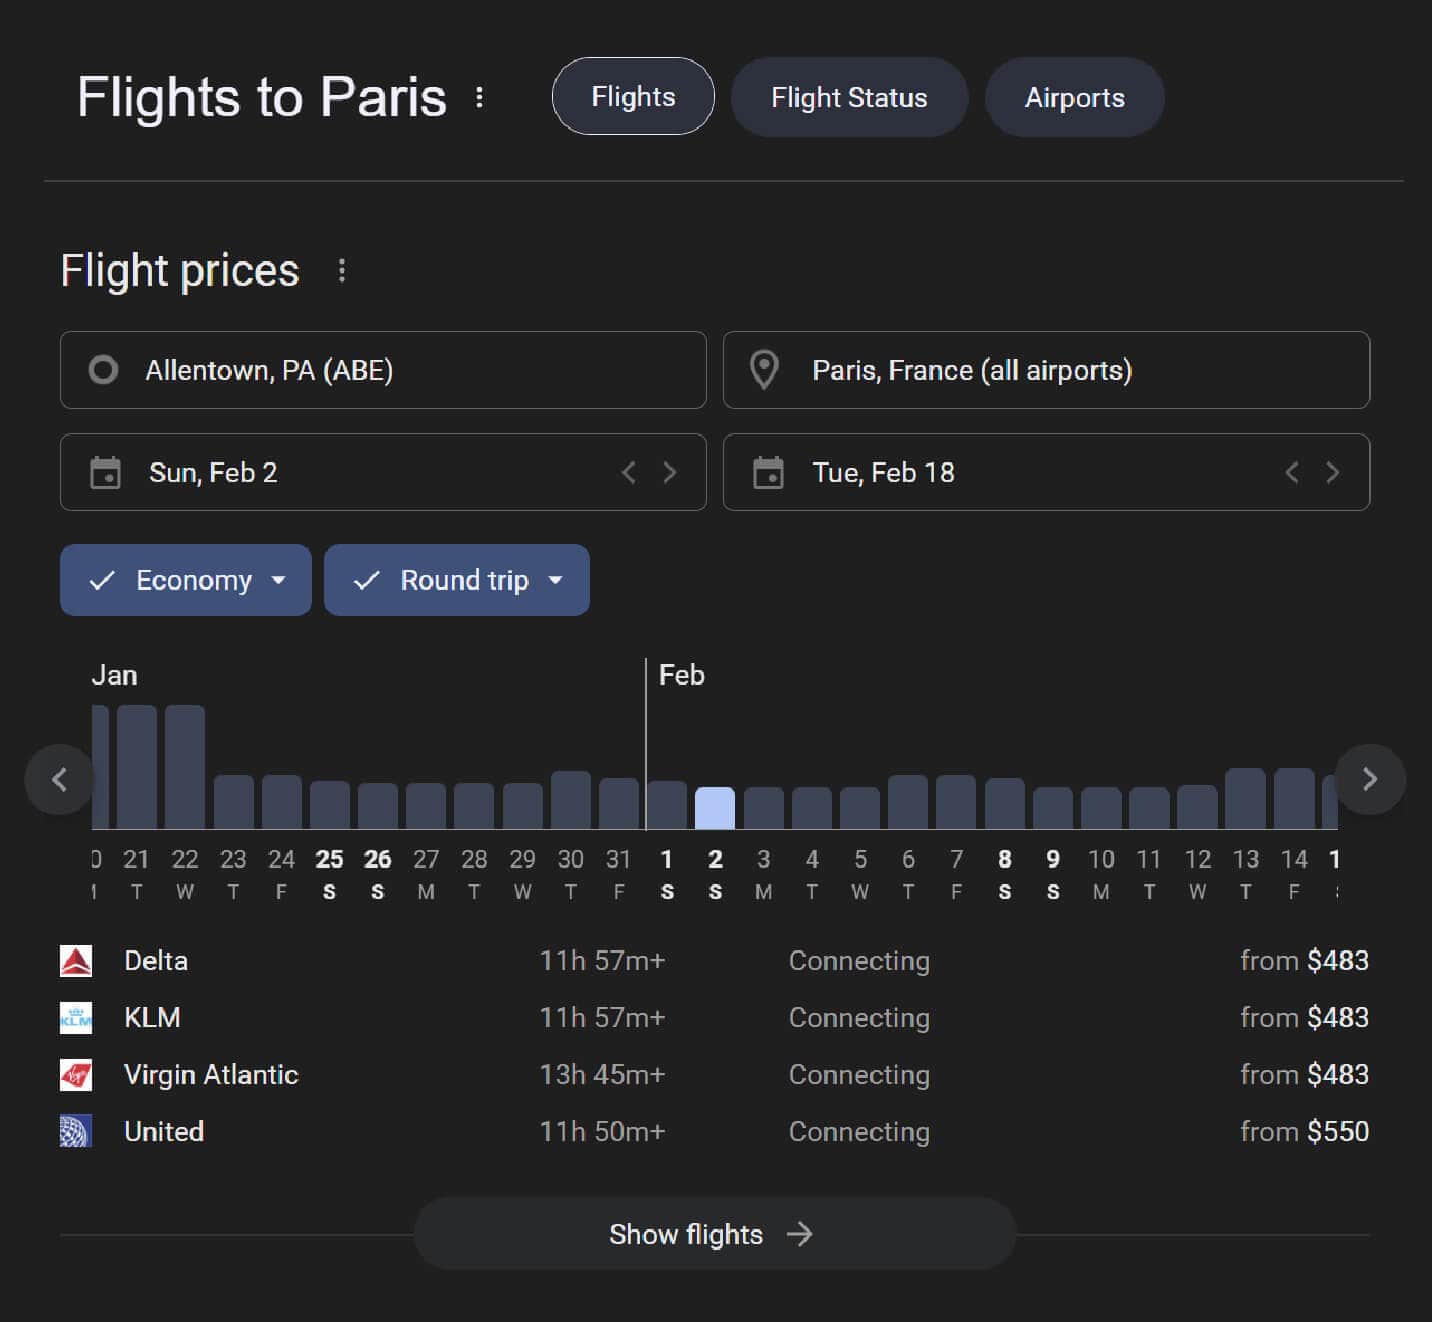Click the Delta airline name

click(x=156, y=961)
